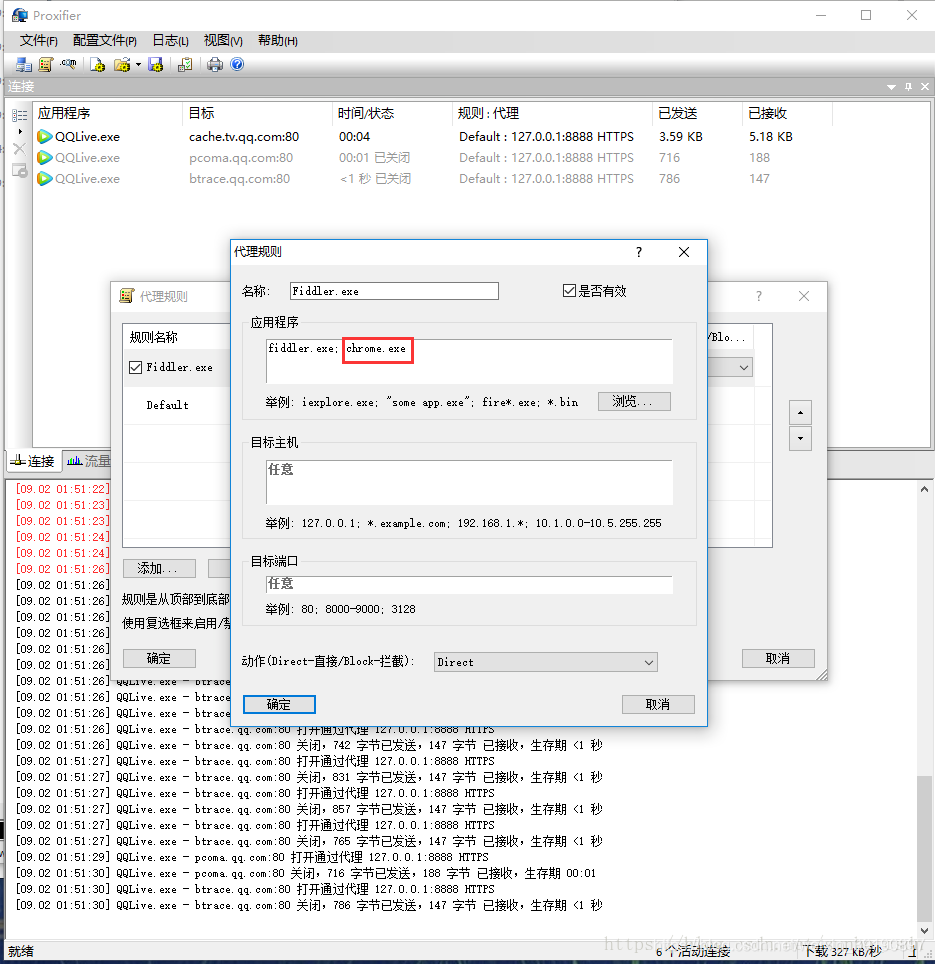Select the 连接 tab at panel bottom

click(x=32, y=461)
